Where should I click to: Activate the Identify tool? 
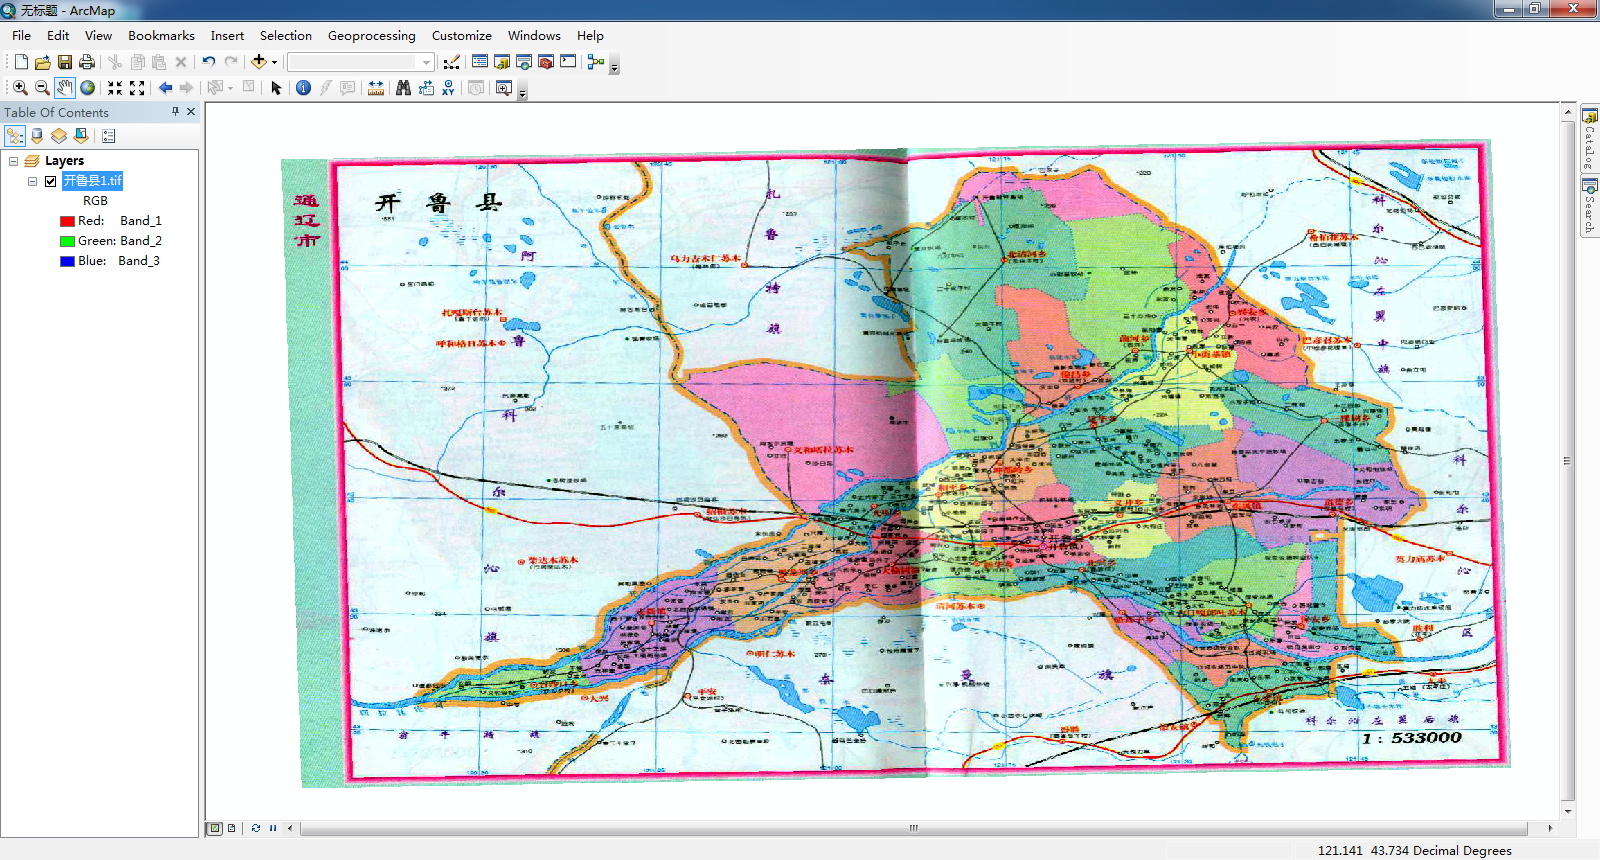(303, 88)
